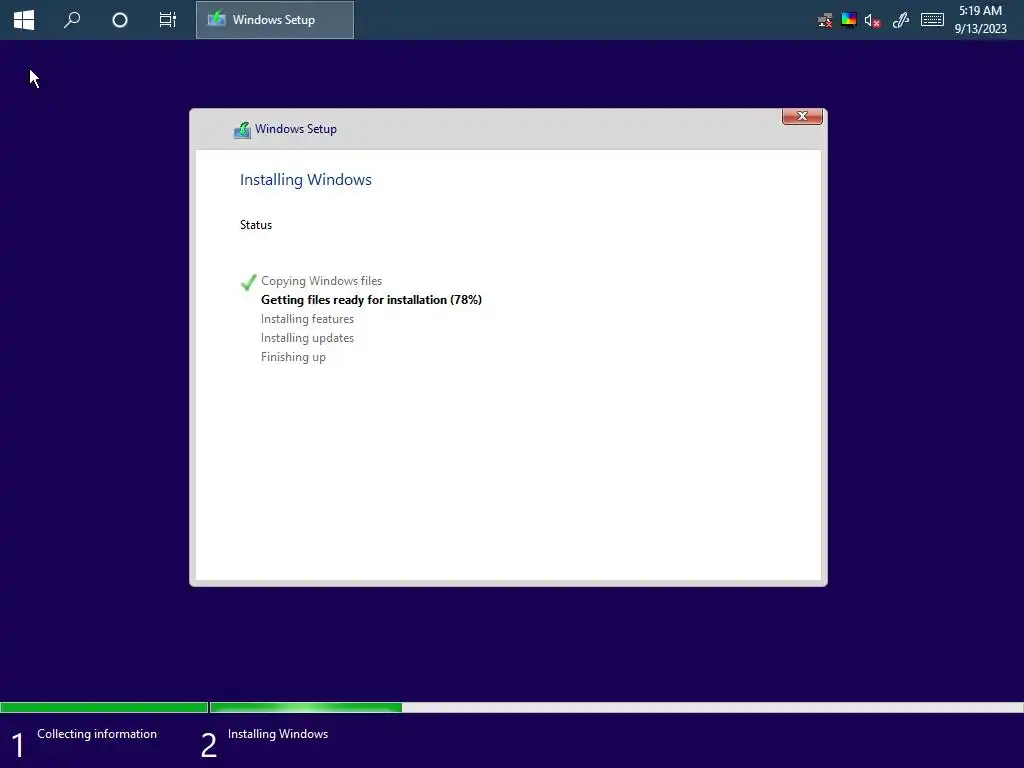
Task: Click step 1 "Collecting information" label
Action: 97,734
